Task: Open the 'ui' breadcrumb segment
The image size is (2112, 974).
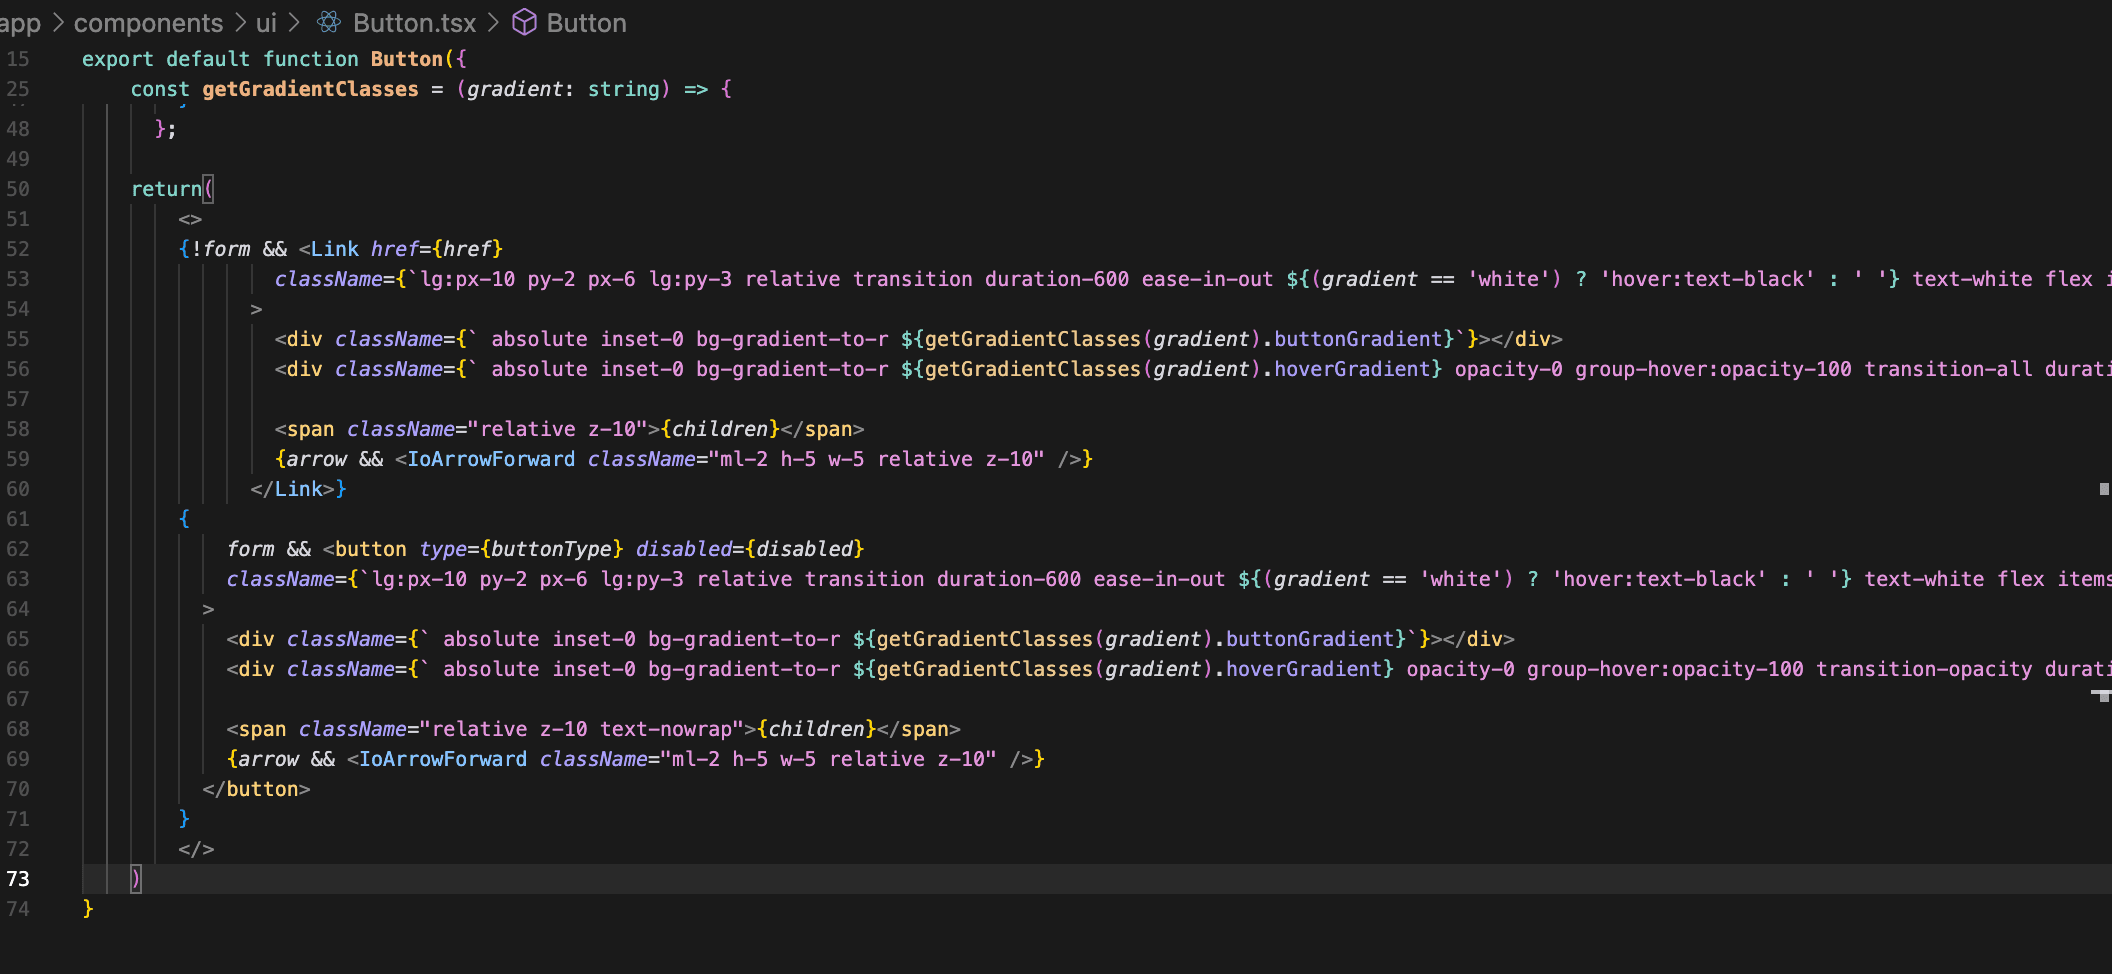Action: tap(266, 22)
